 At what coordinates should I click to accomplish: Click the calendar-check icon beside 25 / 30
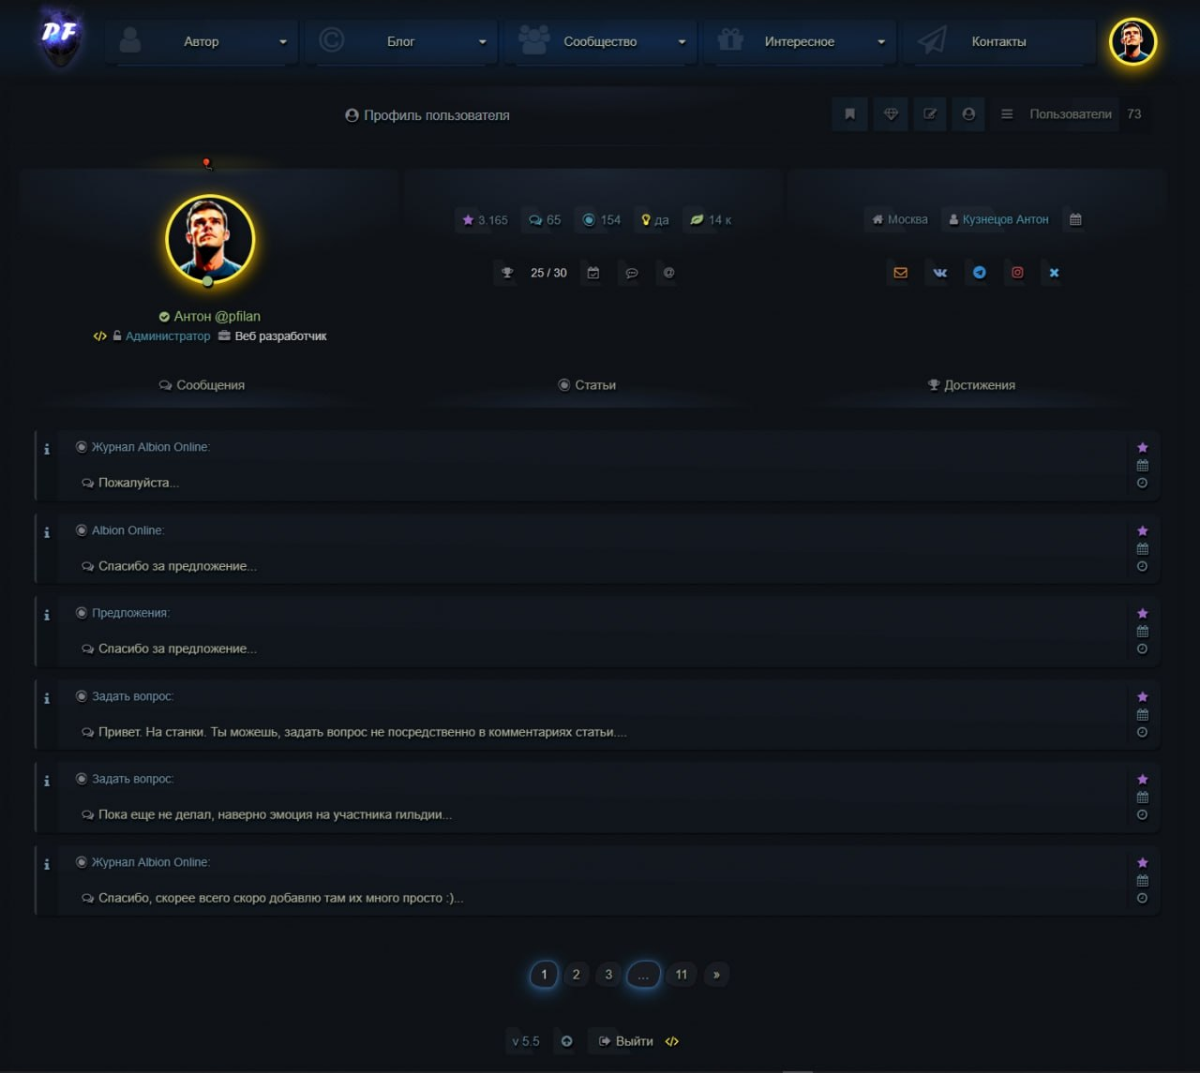pyautogui.click(x=593, y=273)
